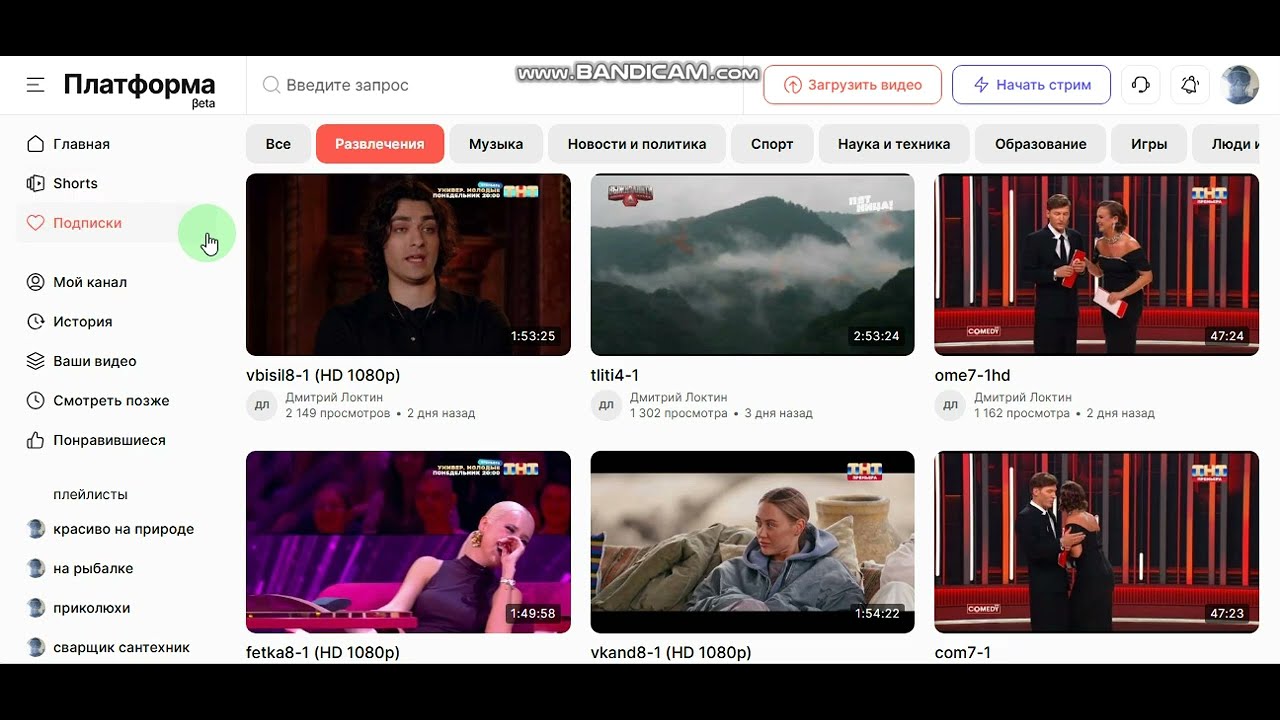Click the Мой канал person icon

[x=36, y=282]
